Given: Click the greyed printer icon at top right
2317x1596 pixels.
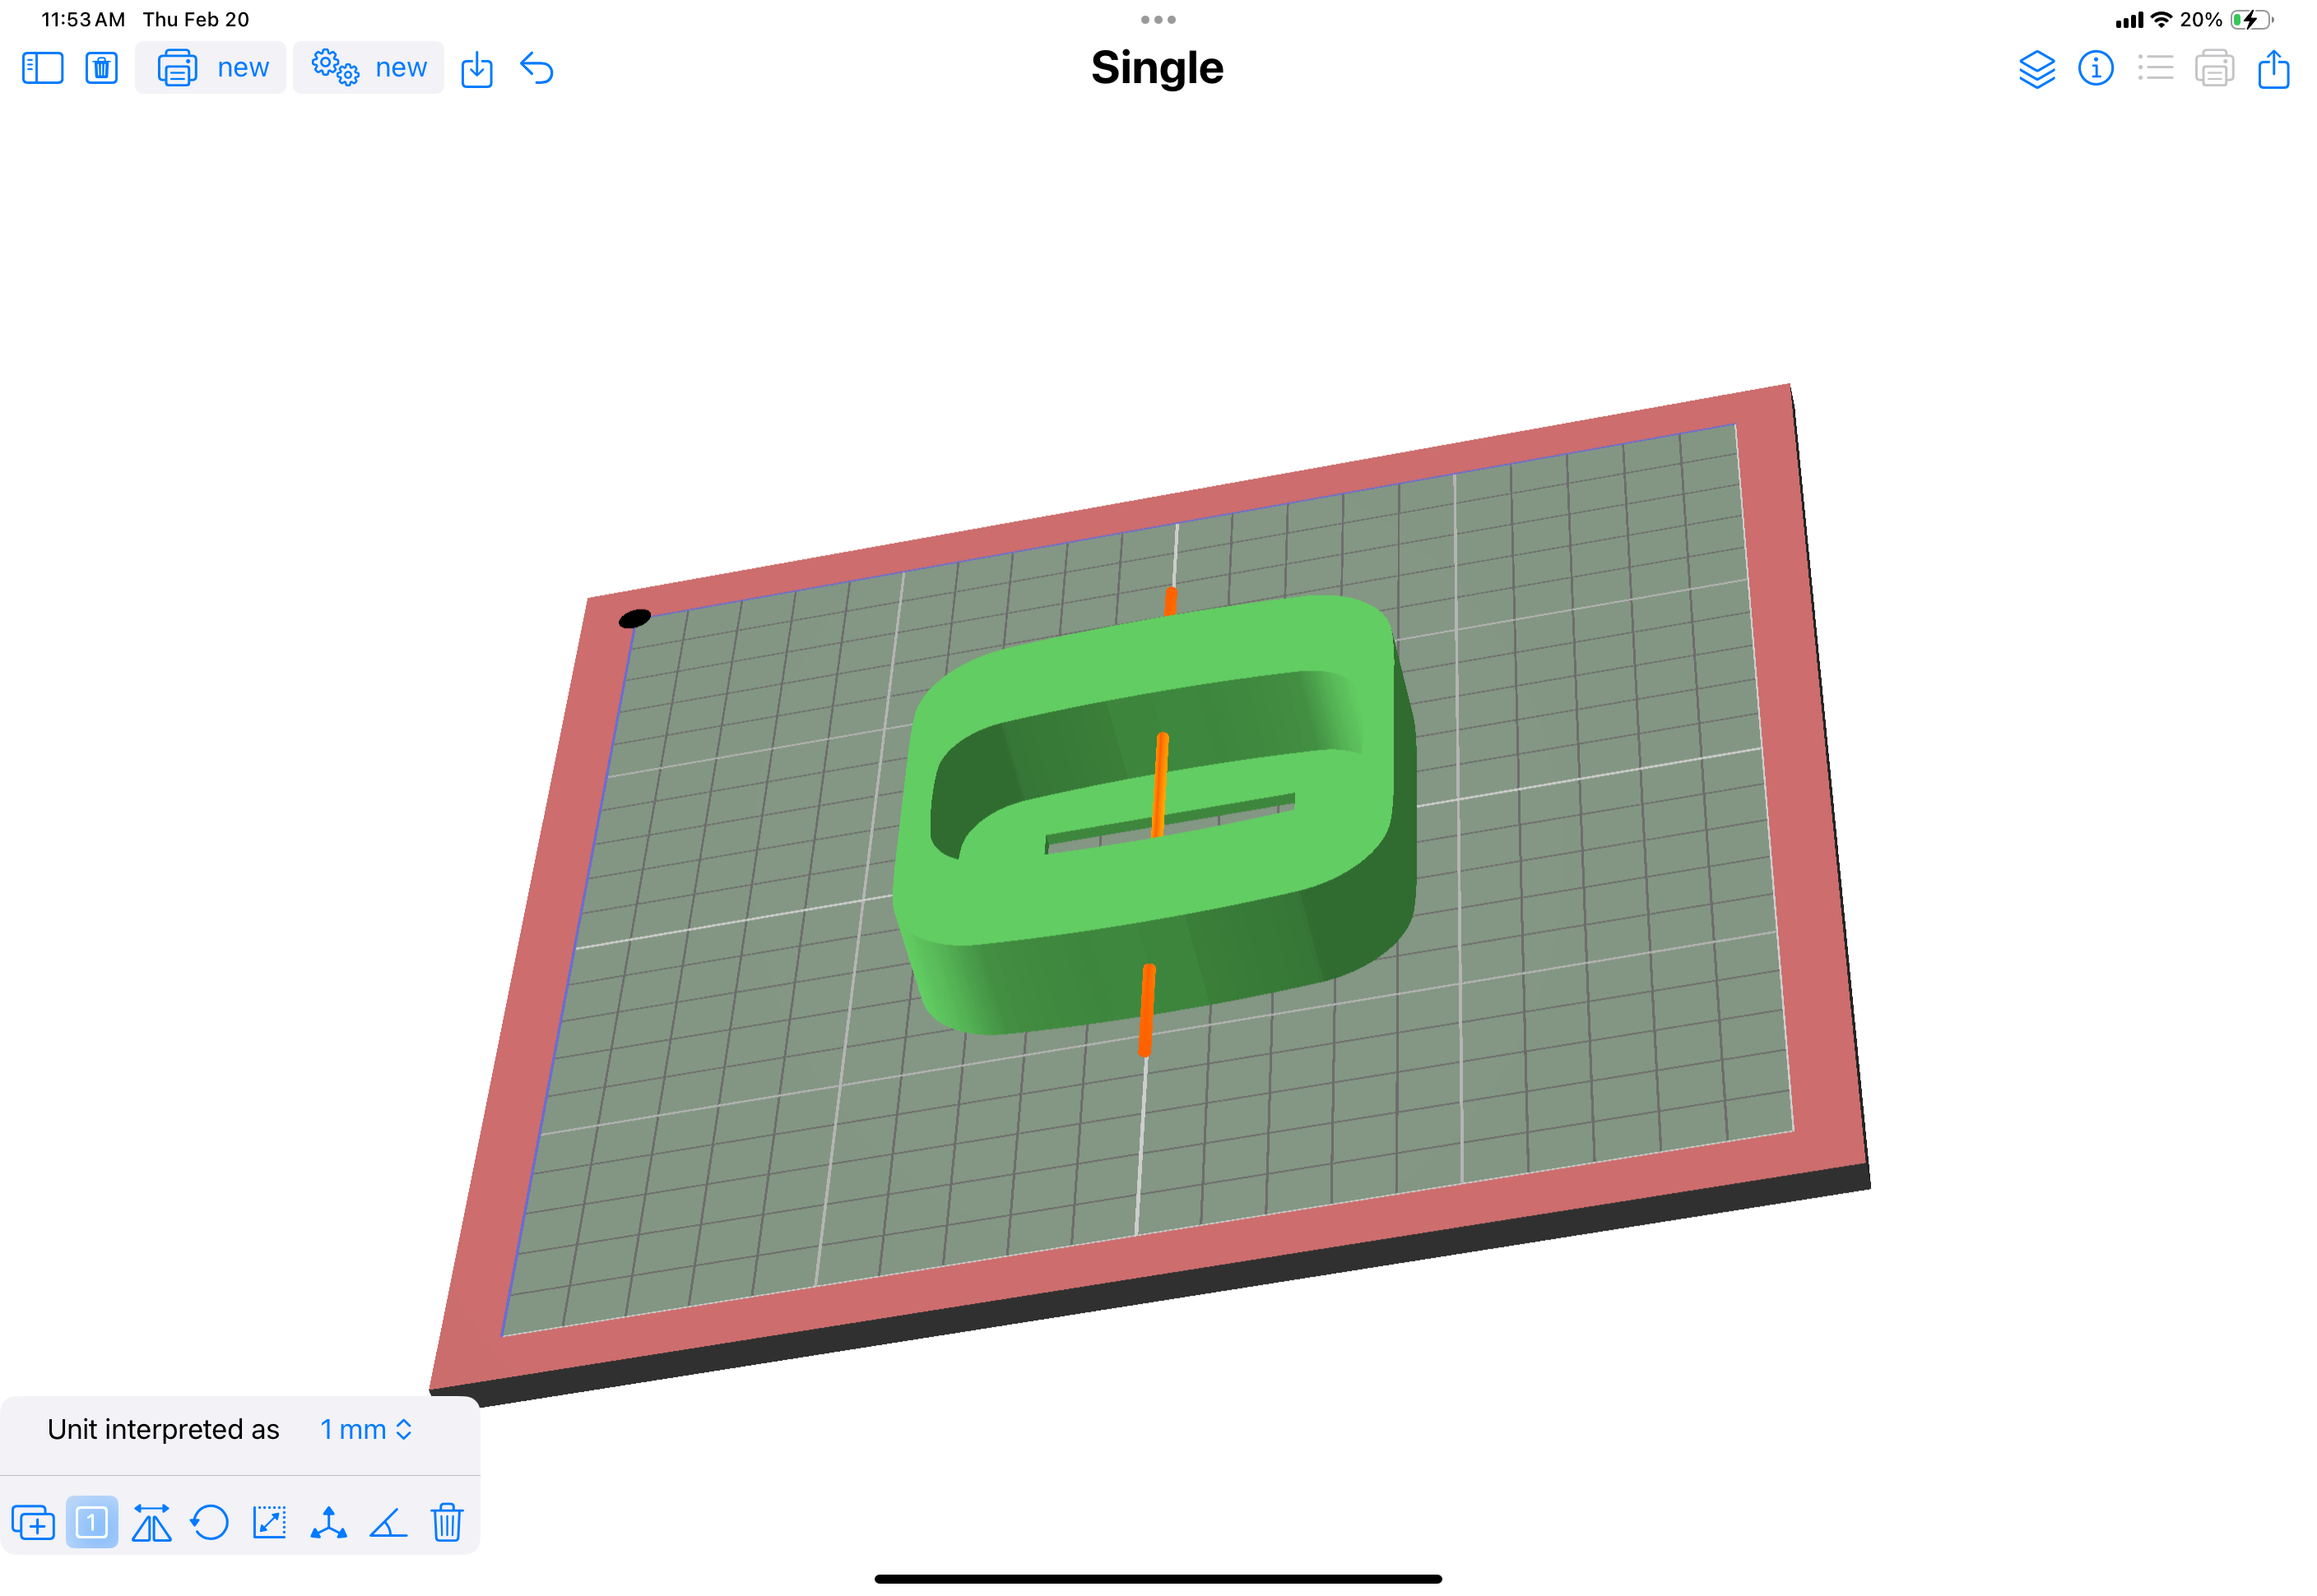Looking at the screenshot, I should tap(2214, 69).
